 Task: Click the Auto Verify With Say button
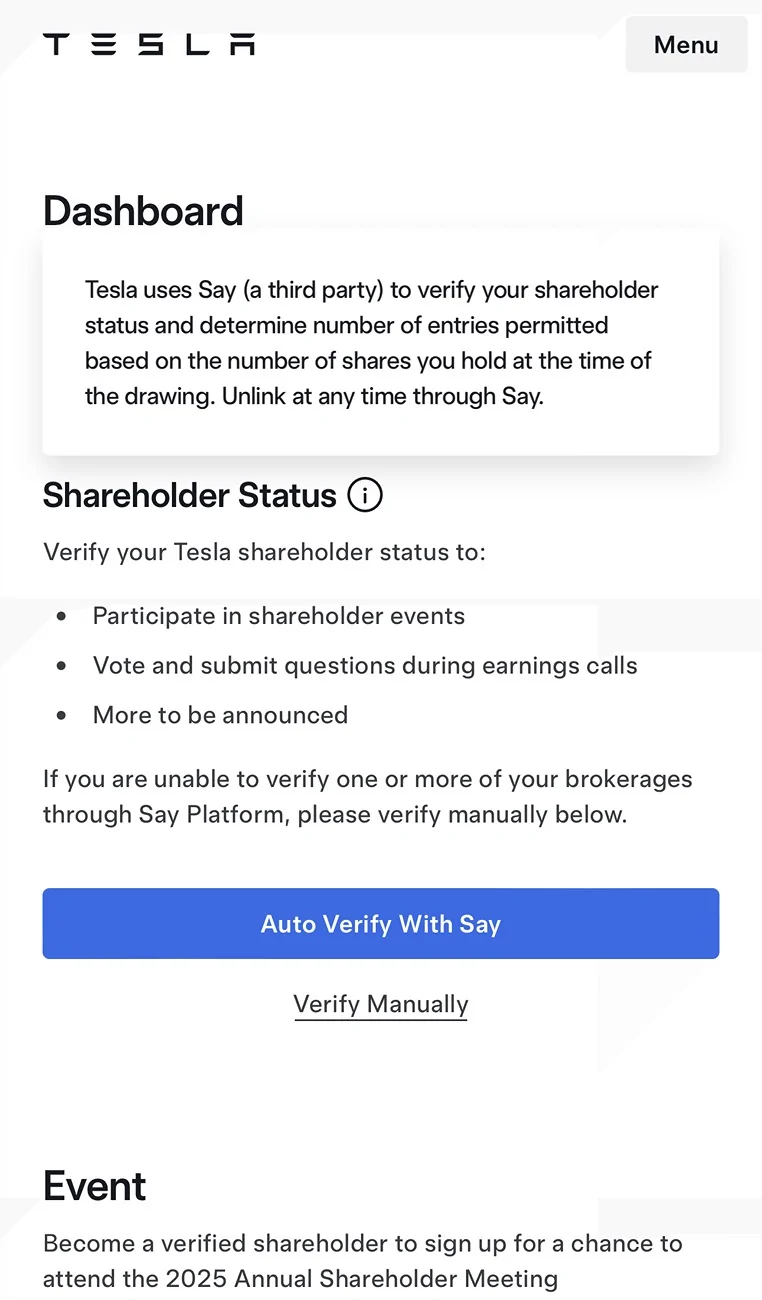click(x=381, y=924)
